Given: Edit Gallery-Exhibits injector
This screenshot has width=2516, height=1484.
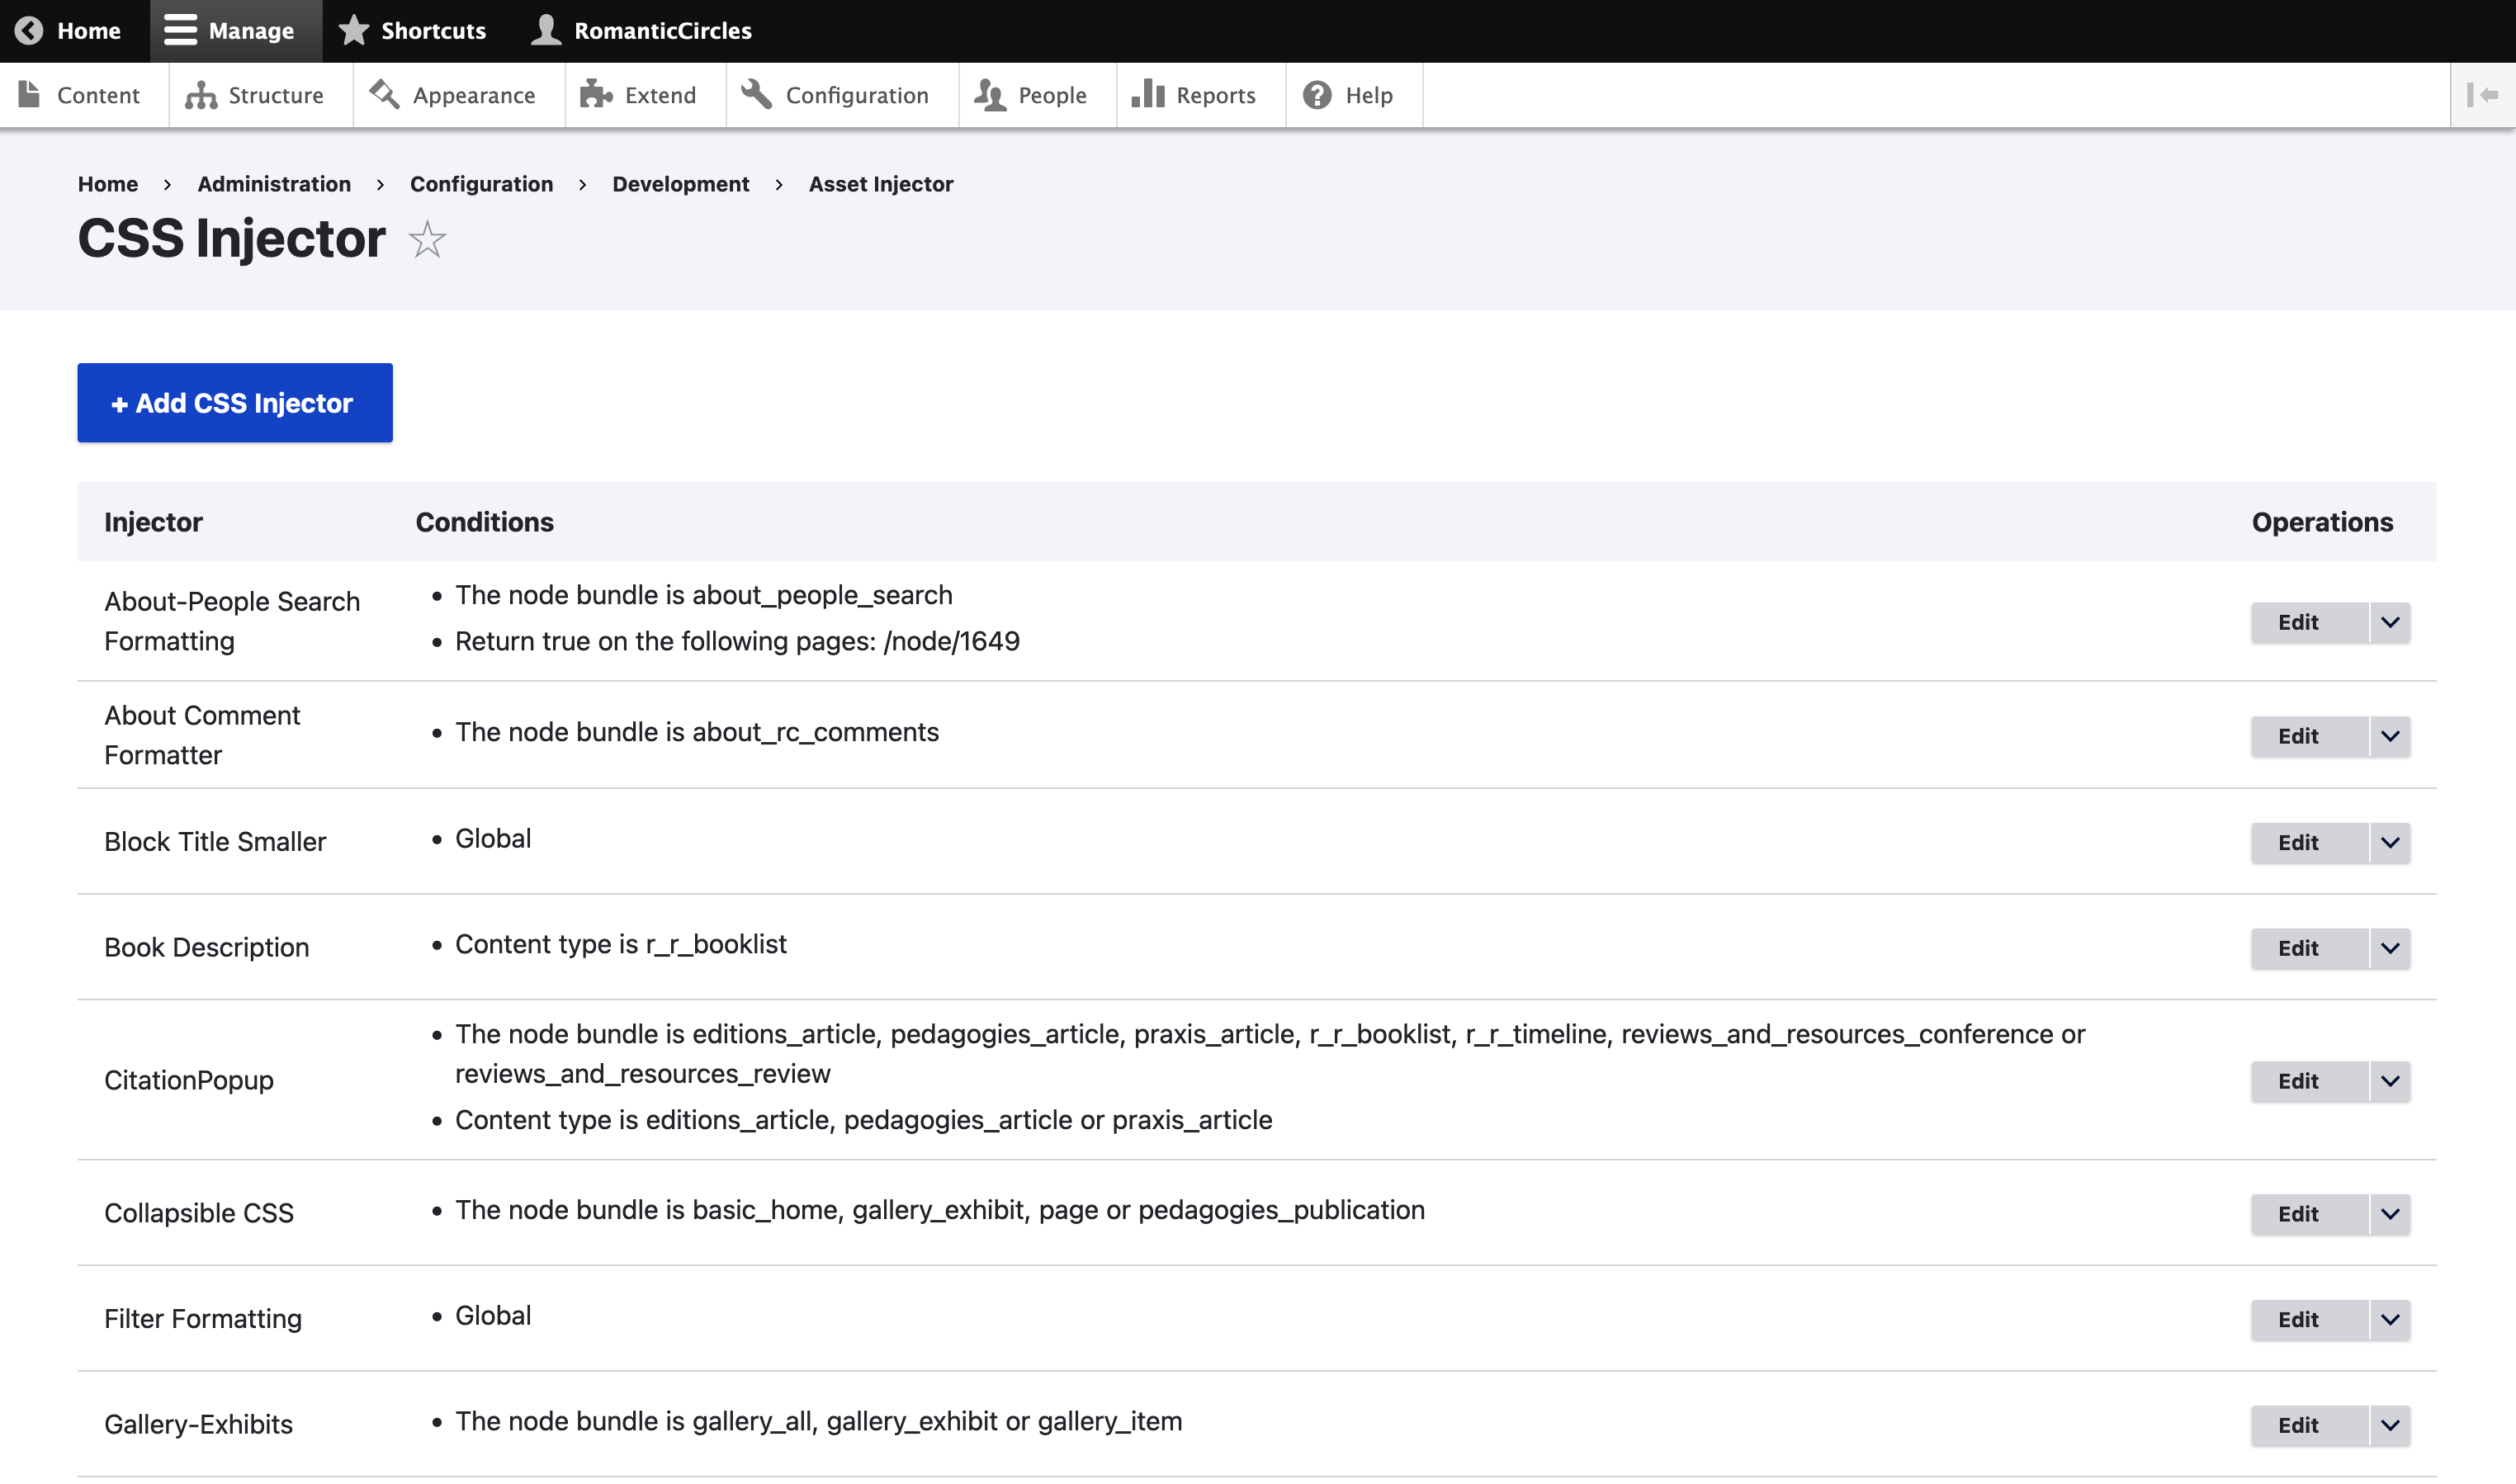Looking at the screenshot, I should pos(2309,1426).
